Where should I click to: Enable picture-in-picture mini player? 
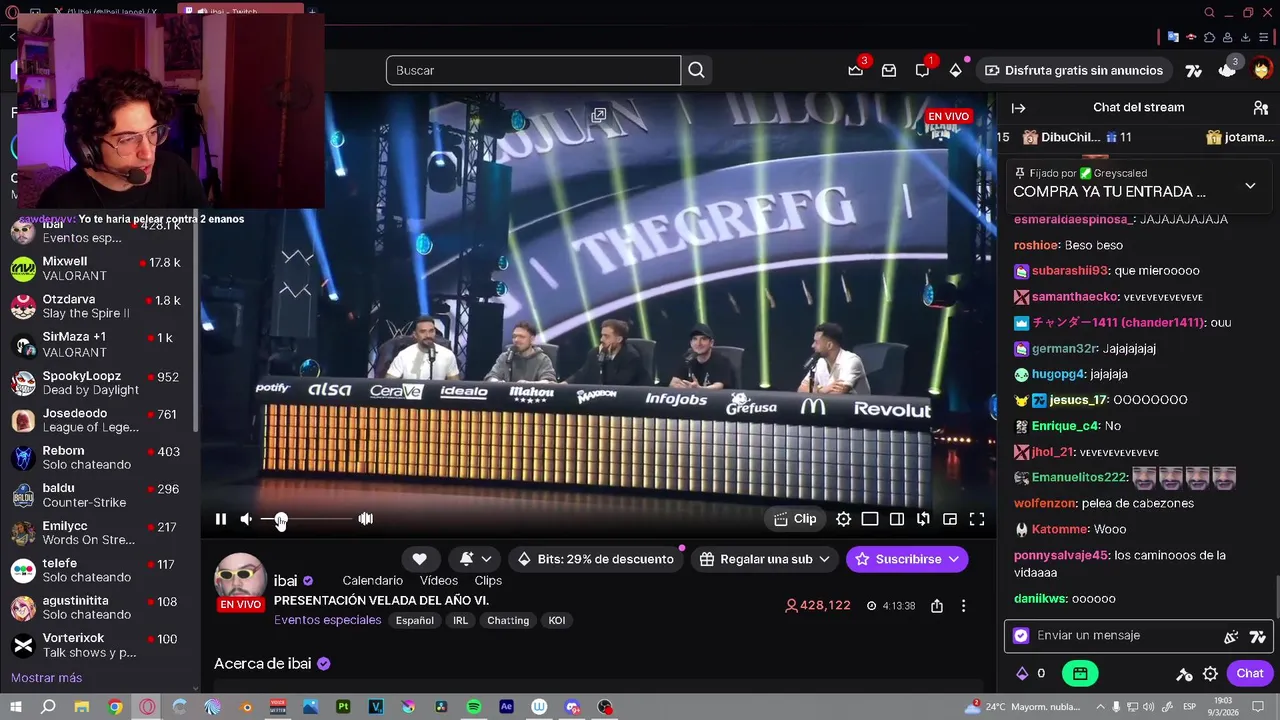(950, 519)
